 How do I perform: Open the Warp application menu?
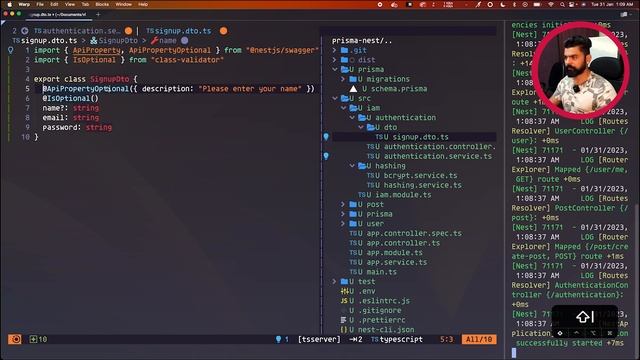(24, 4)
